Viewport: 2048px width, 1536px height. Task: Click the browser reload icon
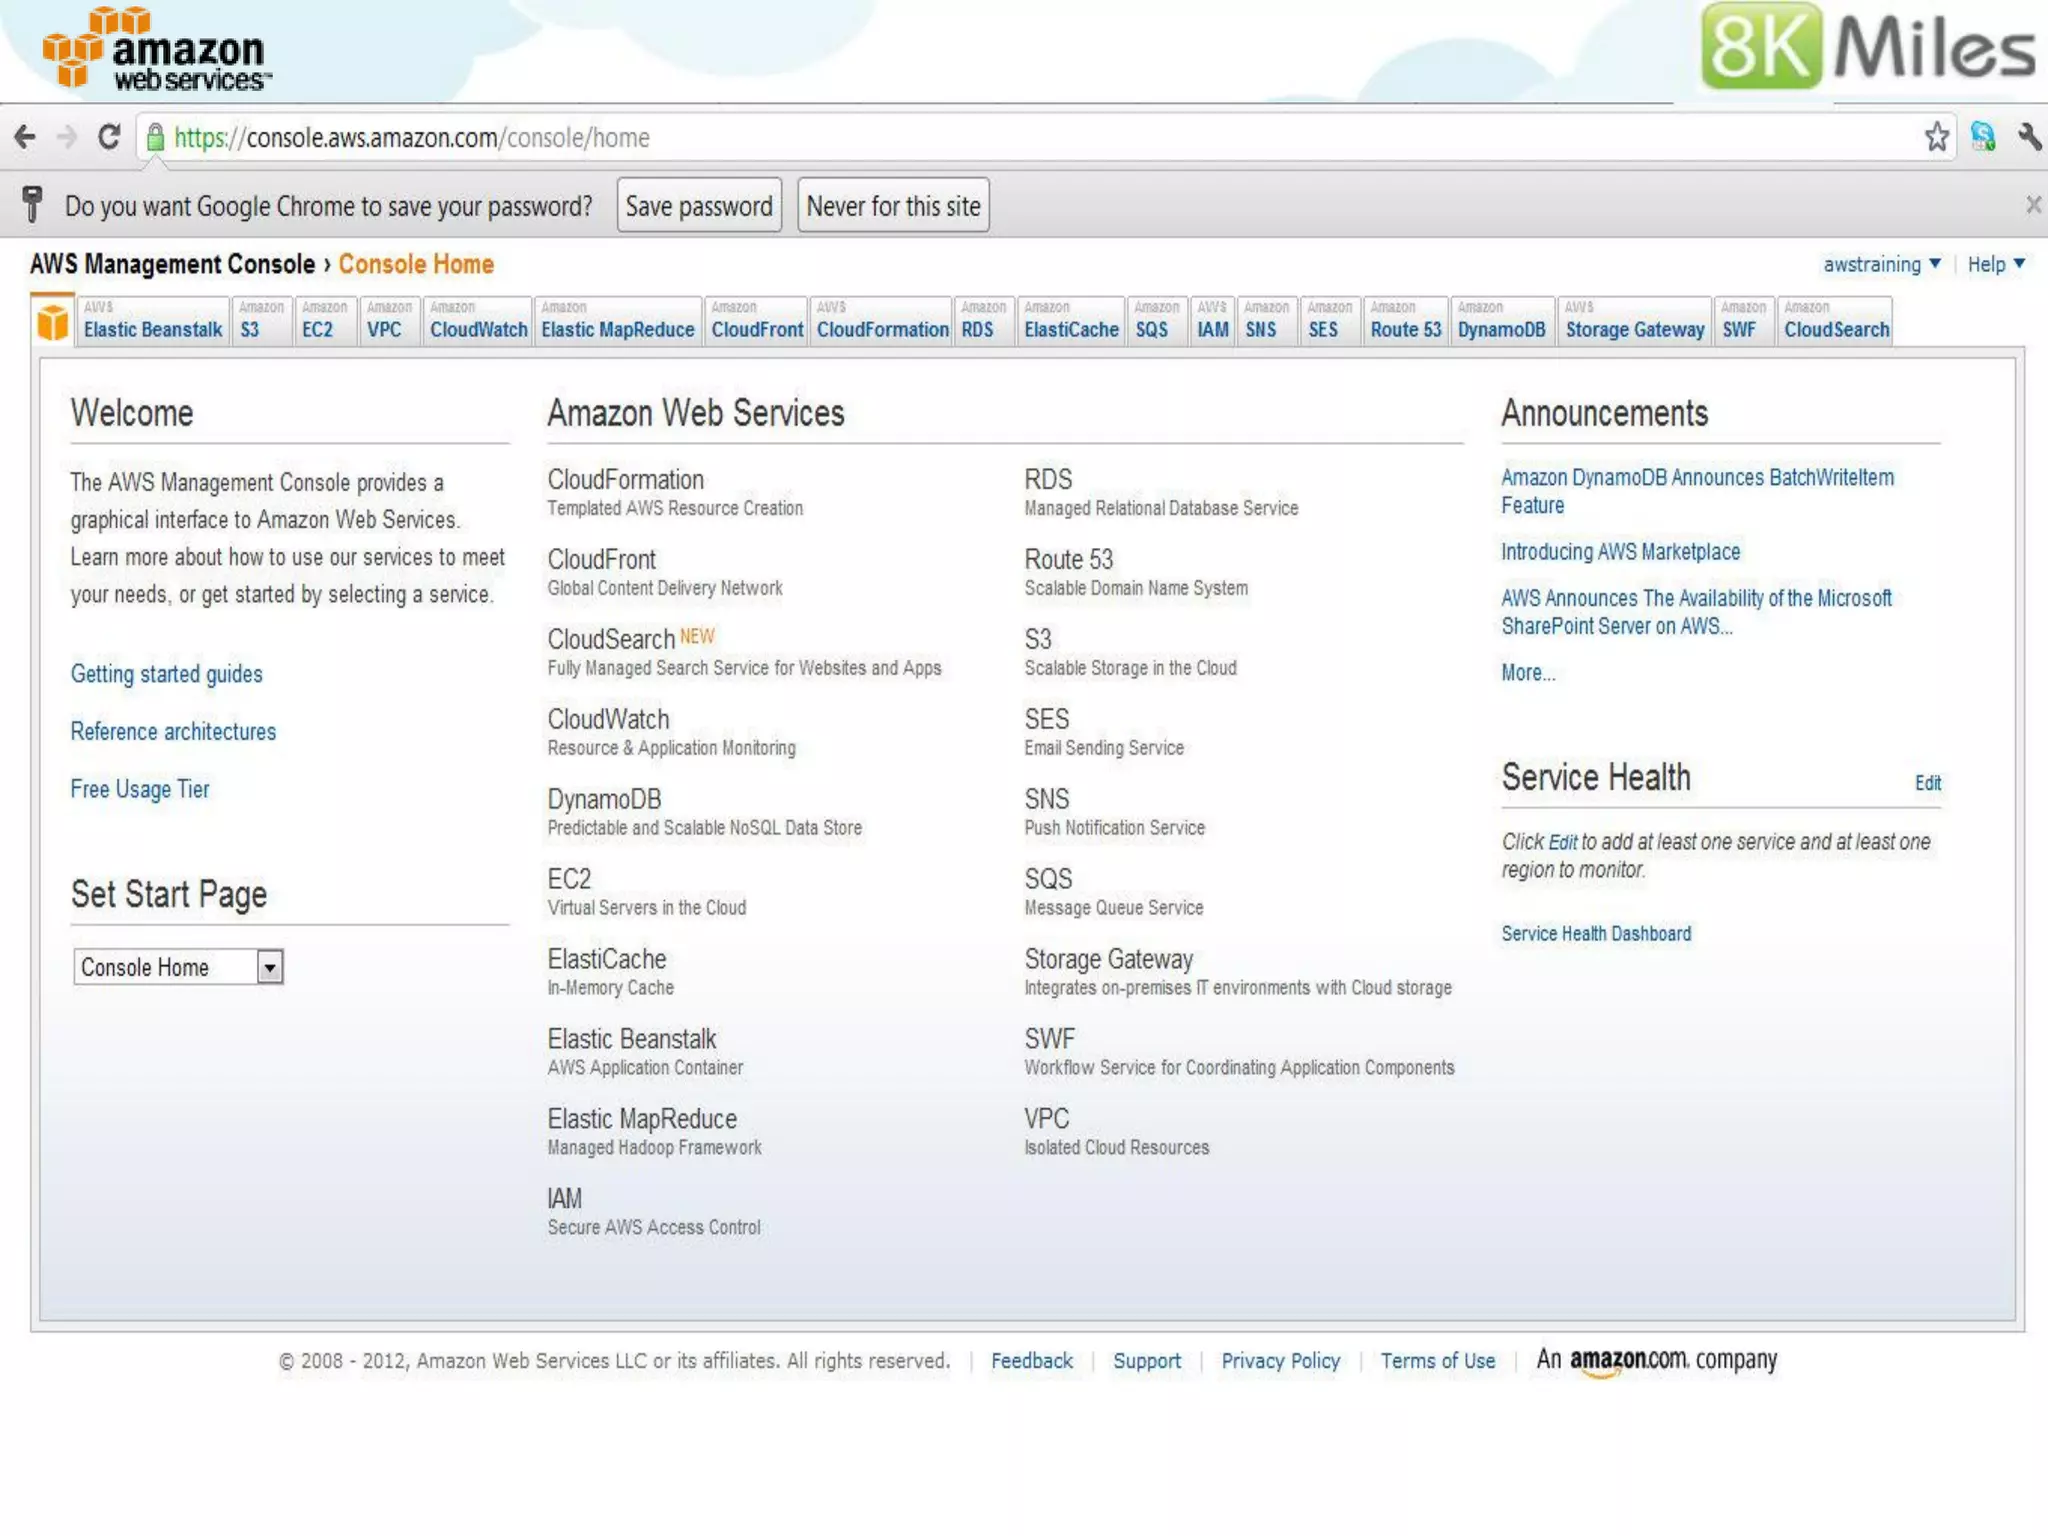[109, 137]
